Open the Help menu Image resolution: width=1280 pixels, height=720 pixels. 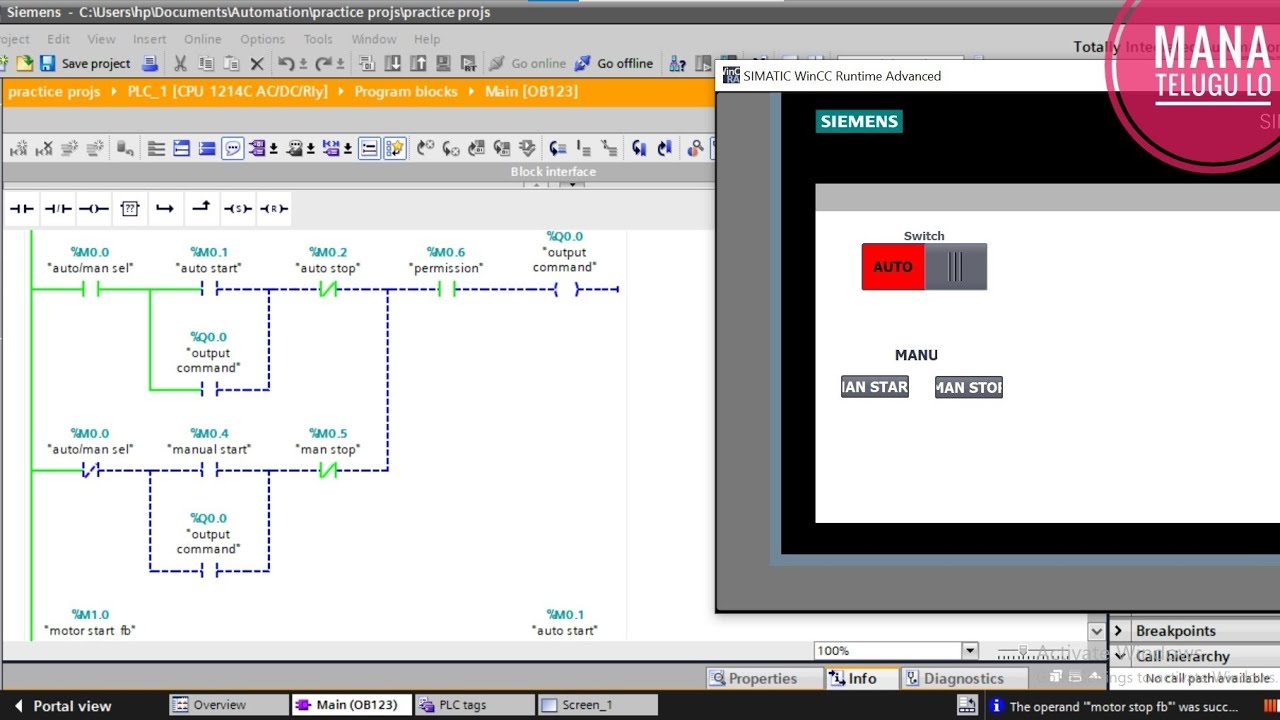point(427,39)
